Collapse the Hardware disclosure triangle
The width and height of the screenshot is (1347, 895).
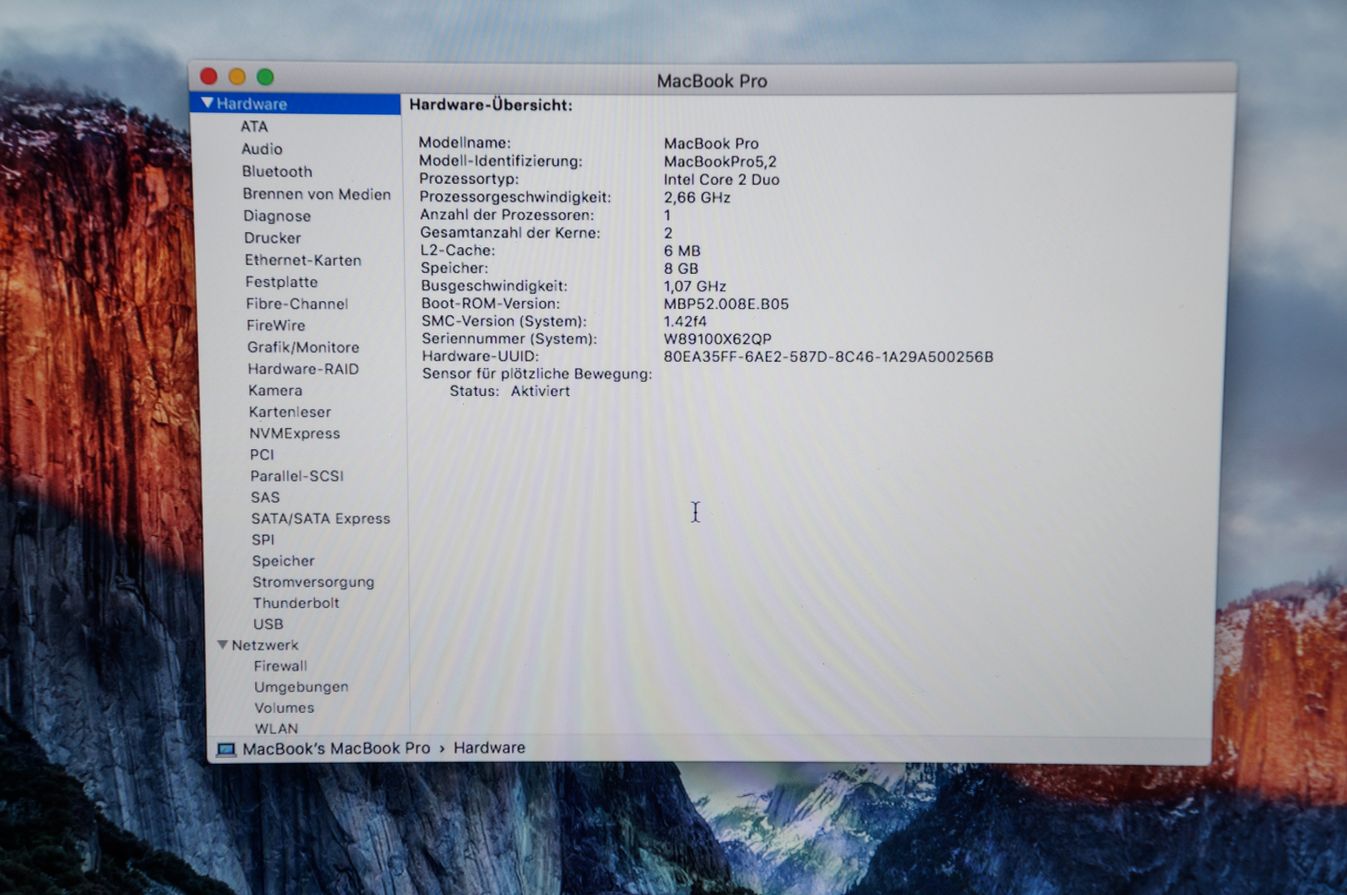click(207, 103)
